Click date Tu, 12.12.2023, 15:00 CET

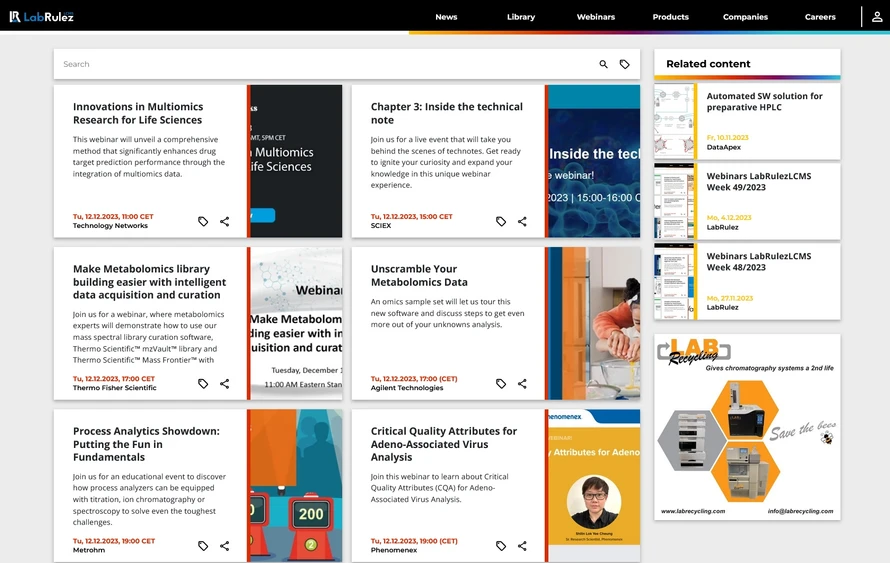[x=412, y=217]
